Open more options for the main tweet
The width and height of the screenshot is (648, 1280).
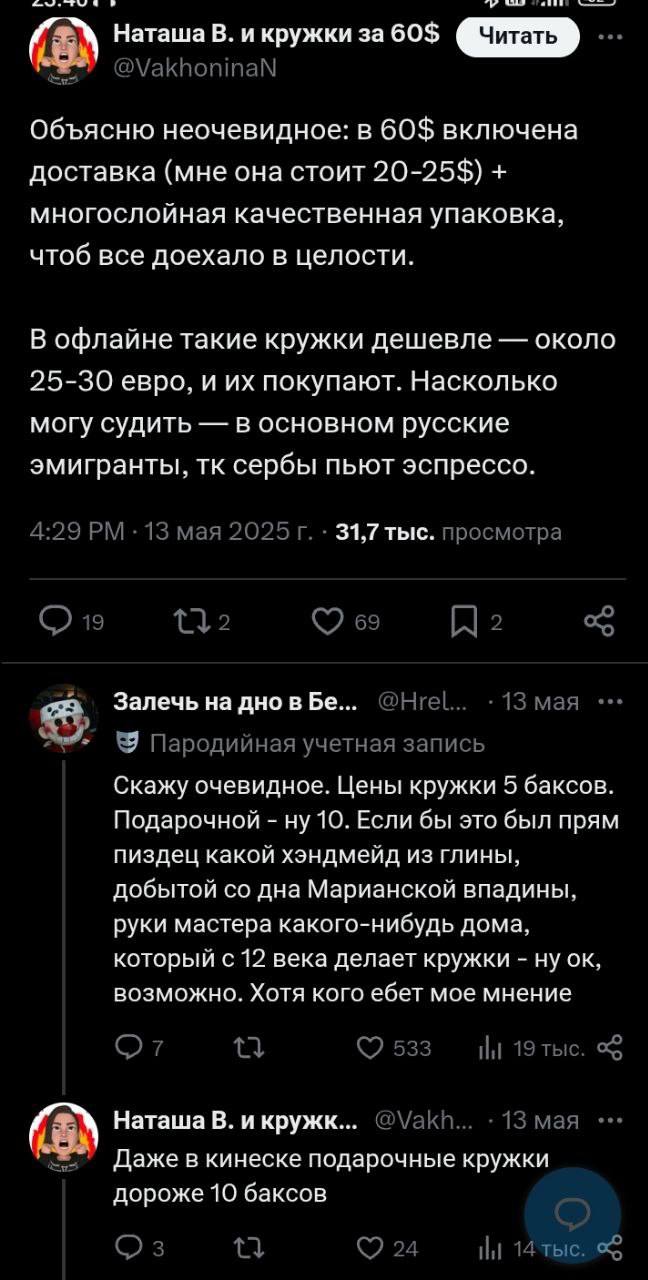pyautogui.click(x=608, y=39)
